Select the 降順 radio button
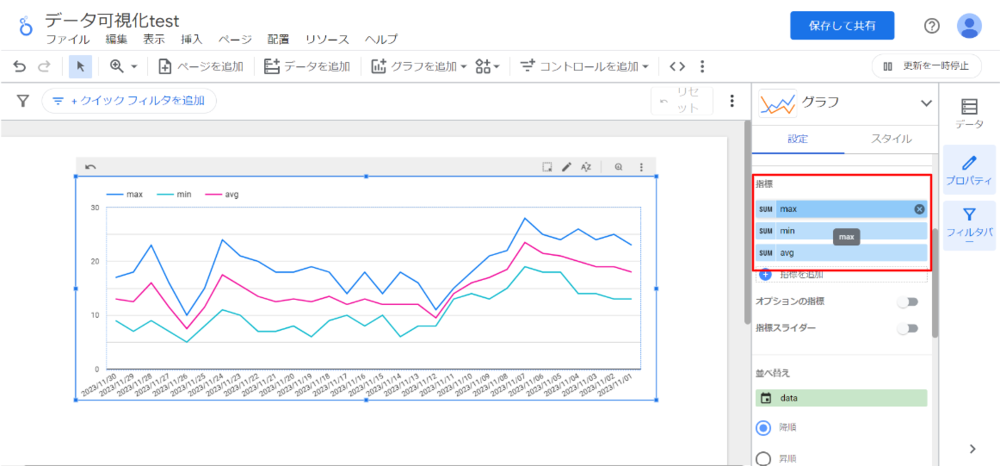Viewport: 1000px width, 466px height. pos(763,428)
